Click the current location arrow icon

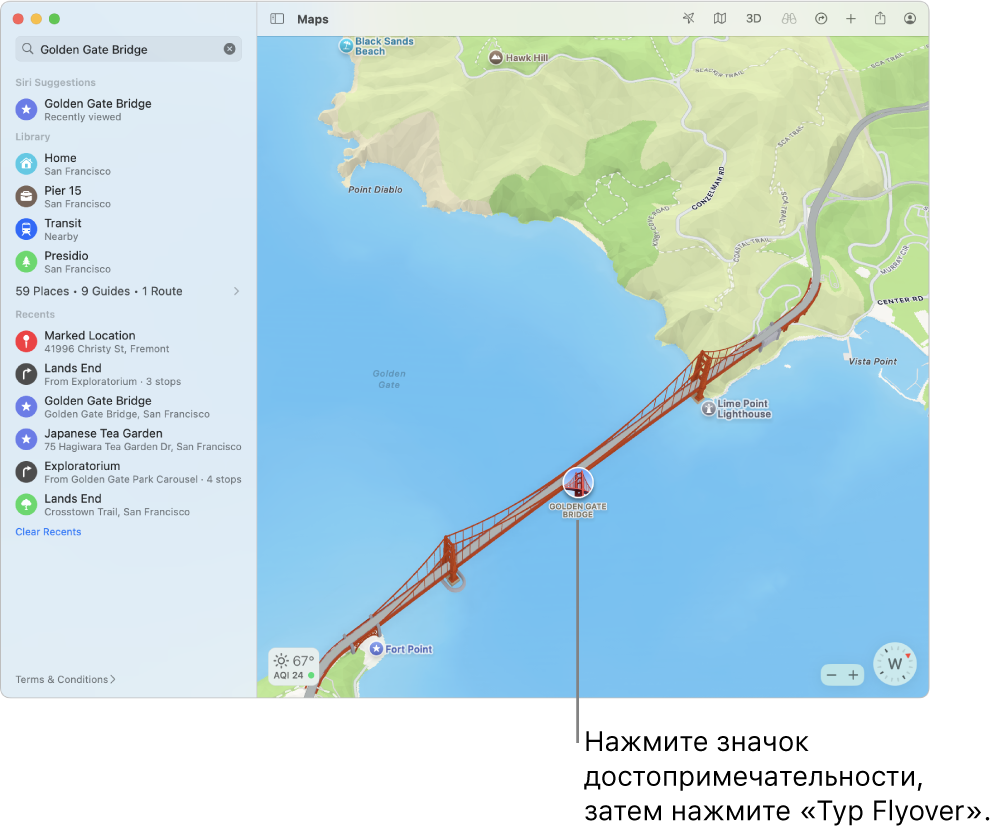tap(688, 19)
